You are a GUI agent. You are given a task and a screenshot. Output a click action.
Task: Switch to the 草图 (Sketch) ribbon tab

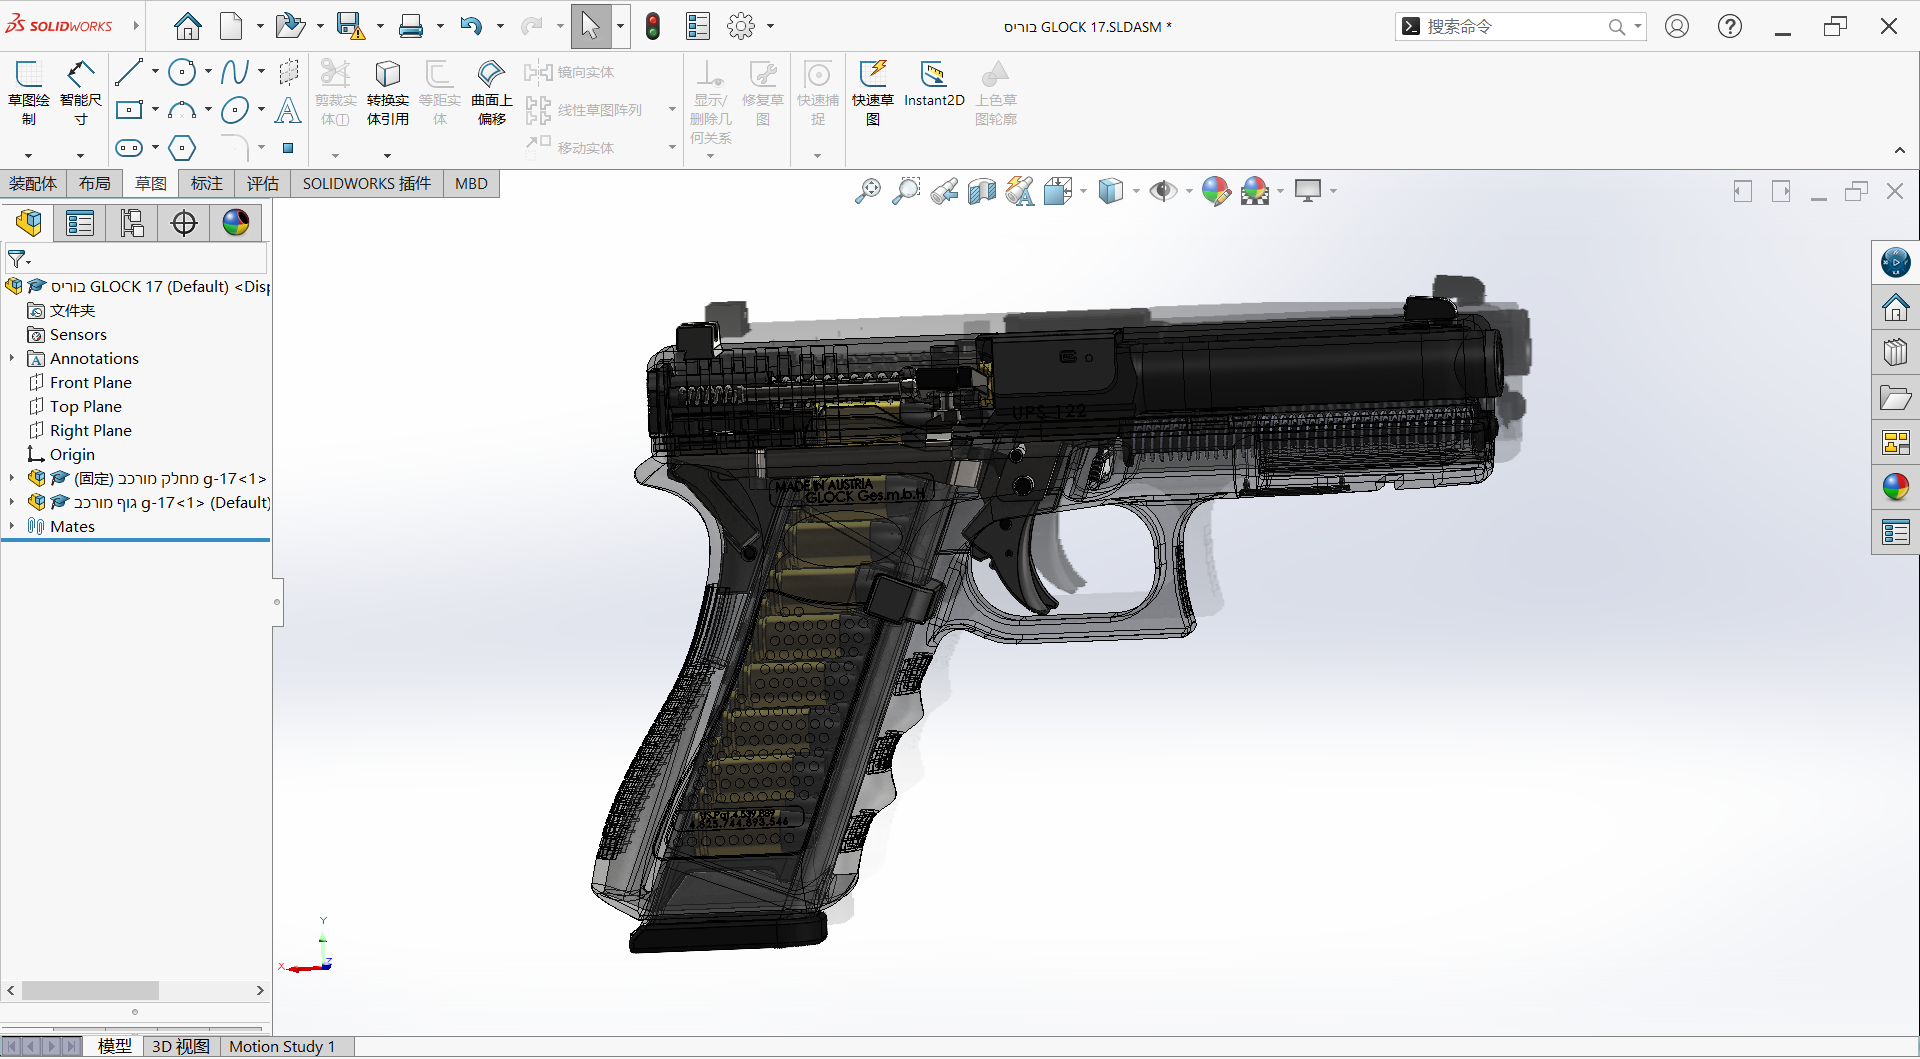(x=151, y=183)
